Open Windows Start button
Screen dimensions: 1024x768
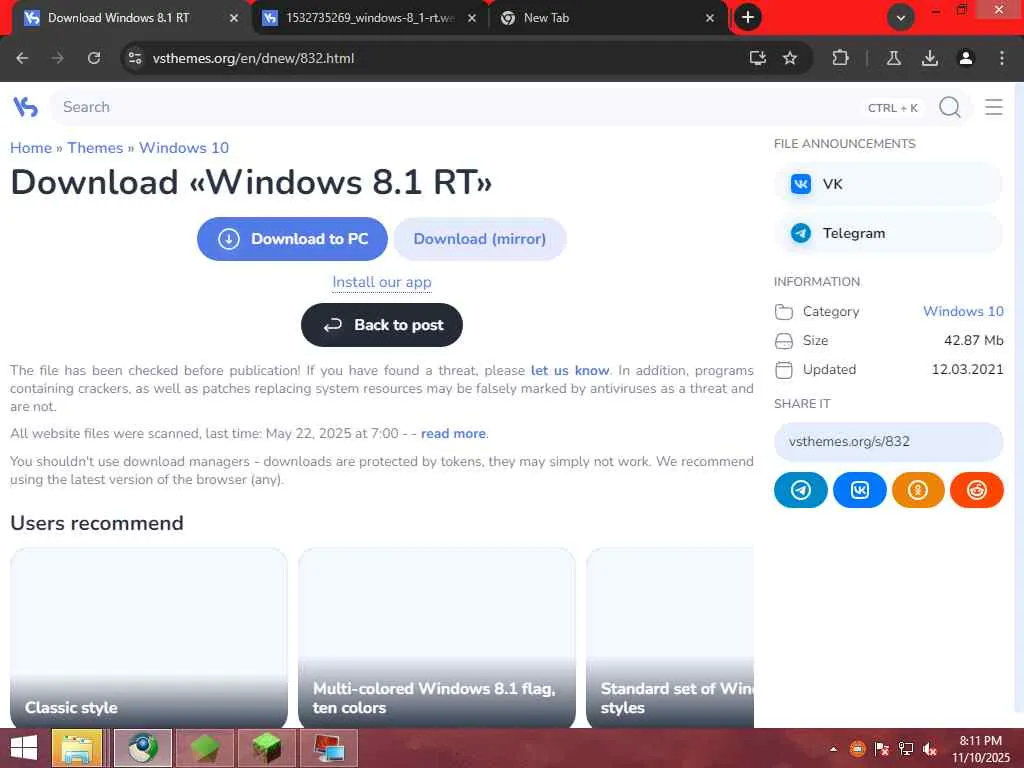24,748
